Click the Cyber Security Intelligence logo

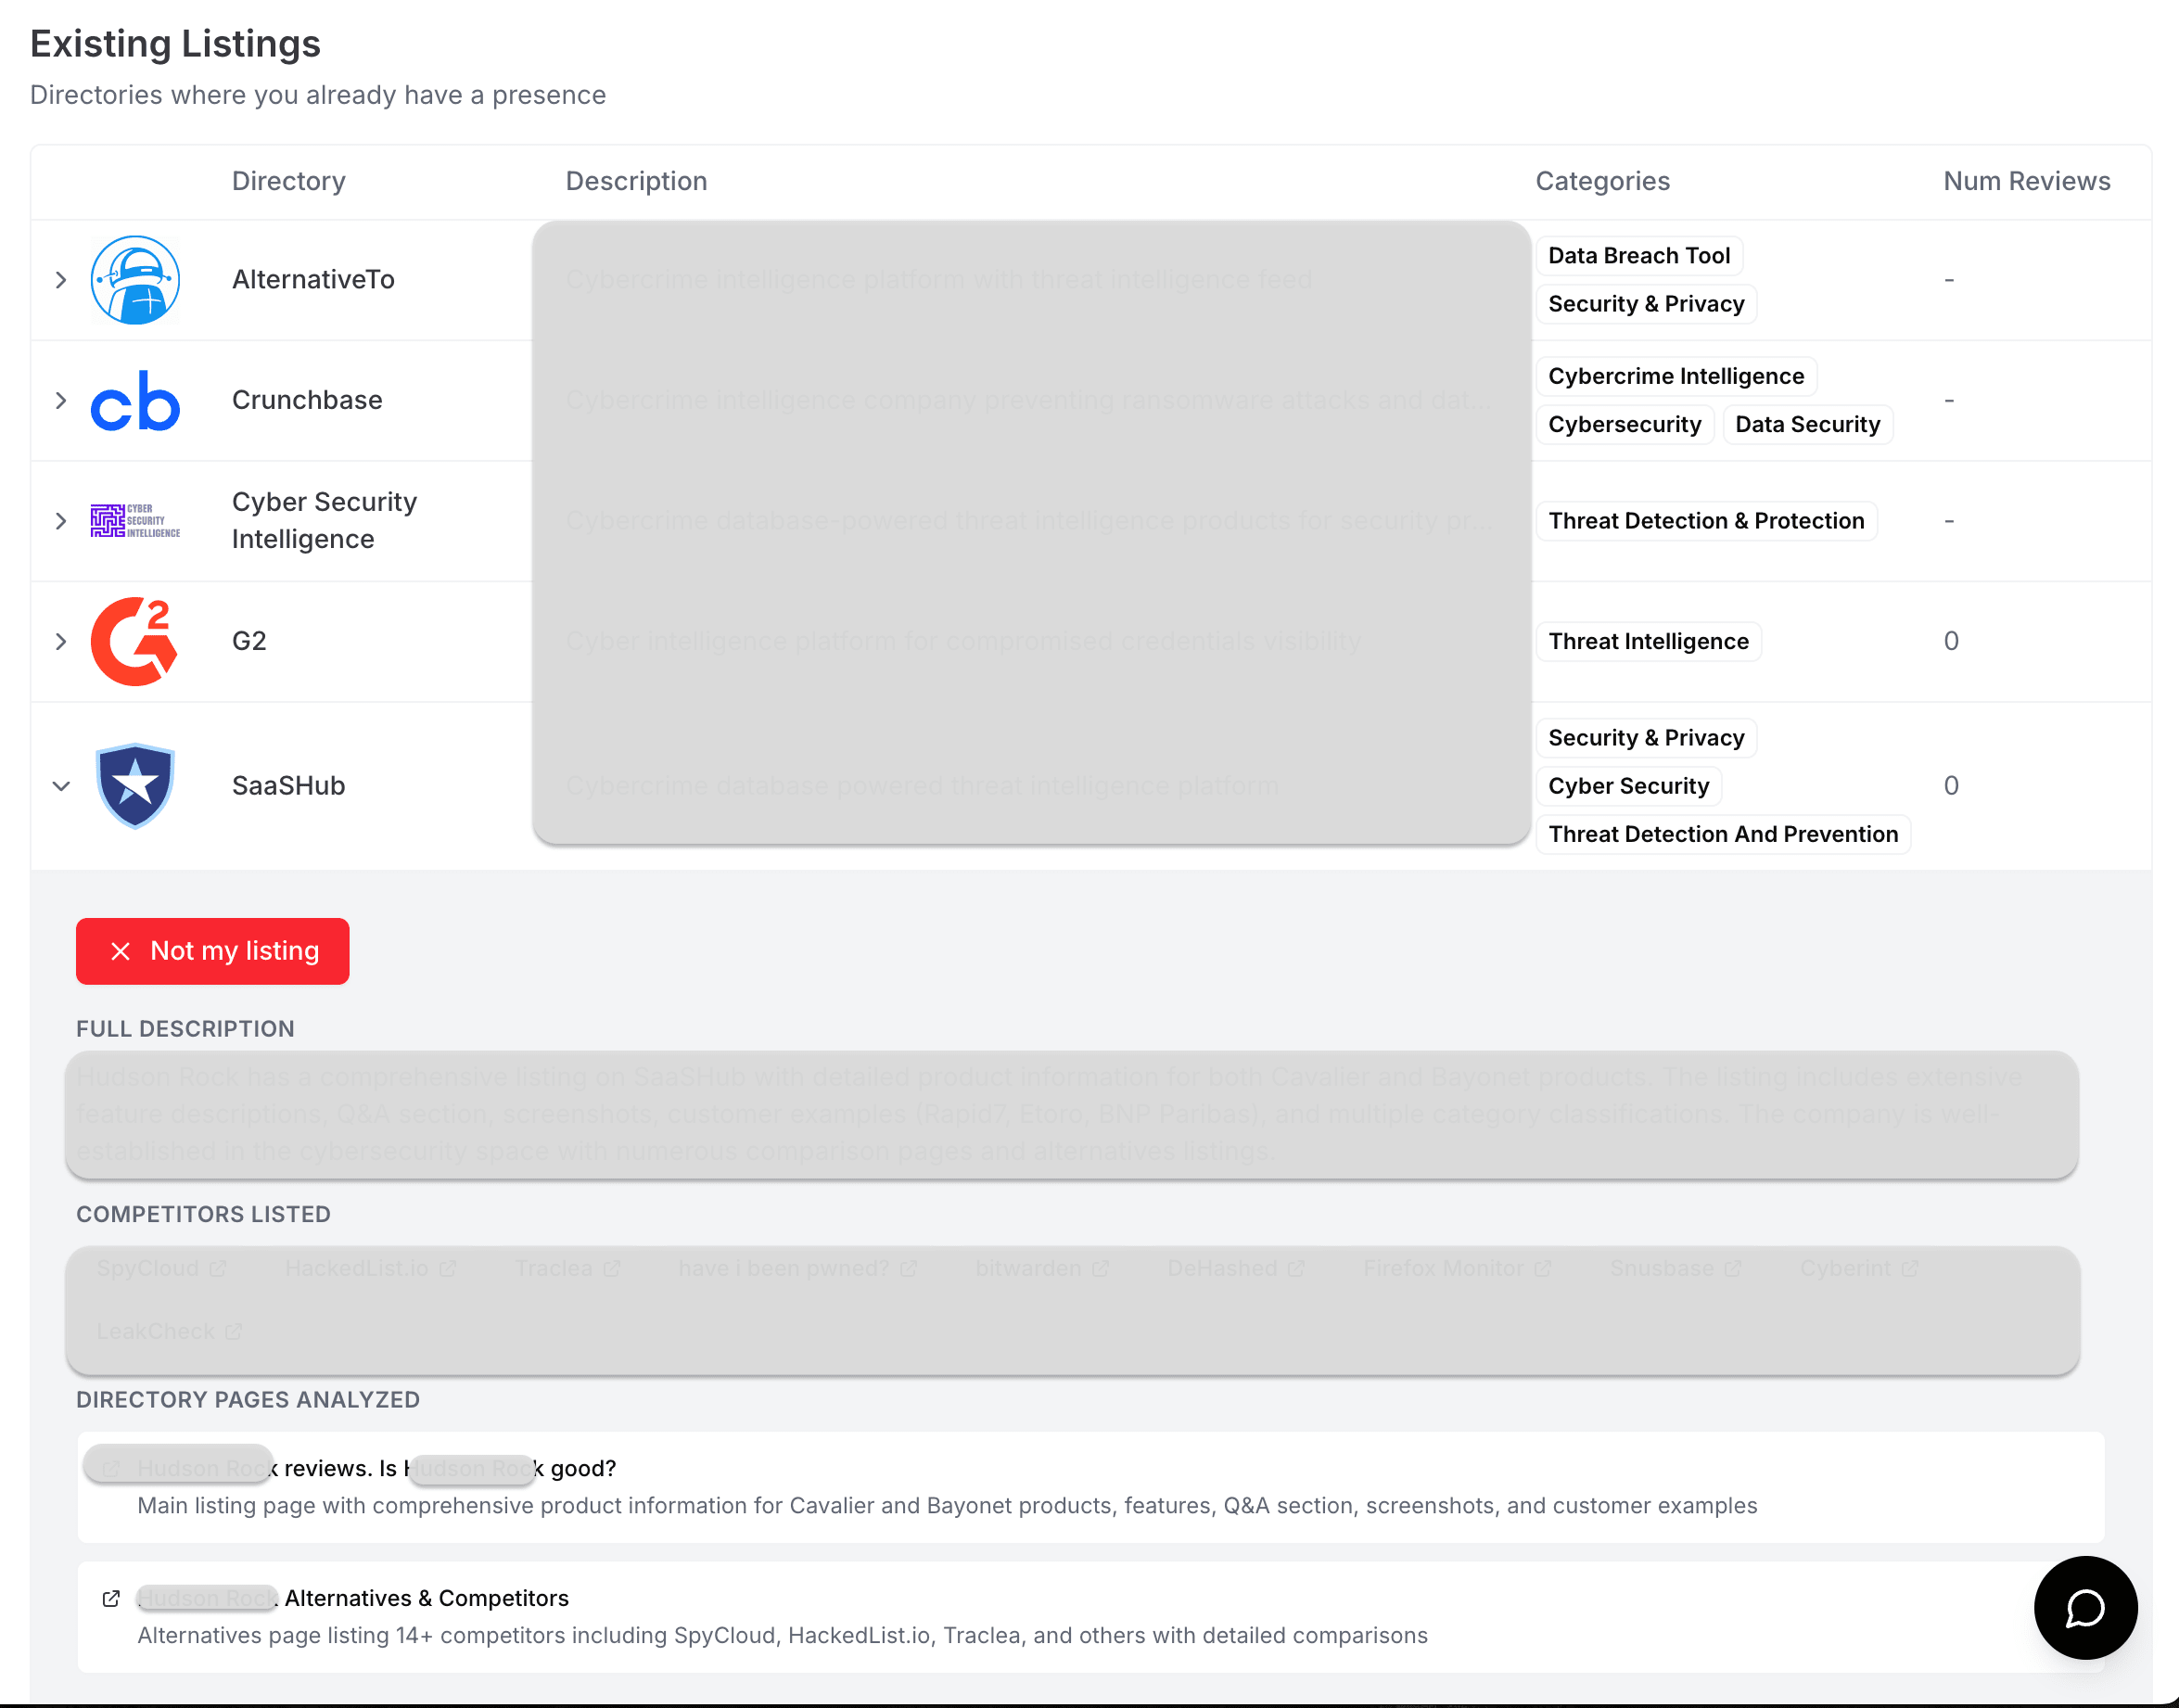(136, 520)
